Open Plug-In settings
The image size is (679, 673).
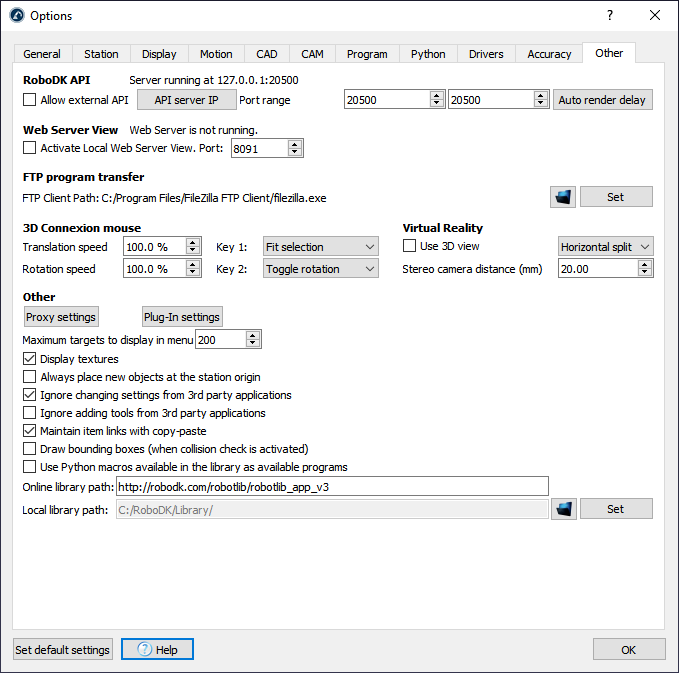(x=181, y=317)
